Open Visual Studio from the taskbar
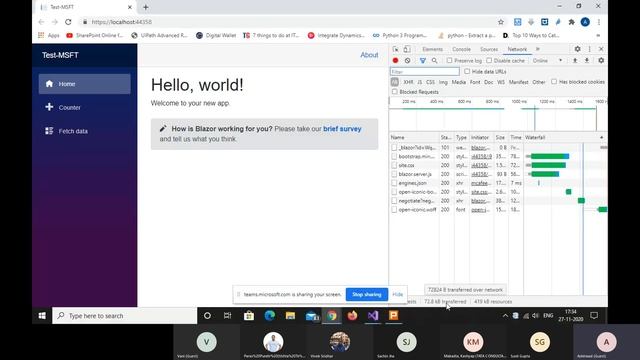Viewport: 640px width, 360px height. coord(373,316)
